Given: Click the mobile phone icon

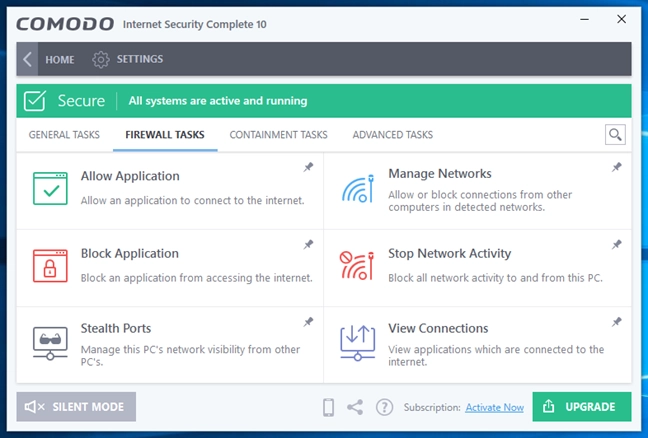Looking at the screenshot, I should [x=329, y=407].
